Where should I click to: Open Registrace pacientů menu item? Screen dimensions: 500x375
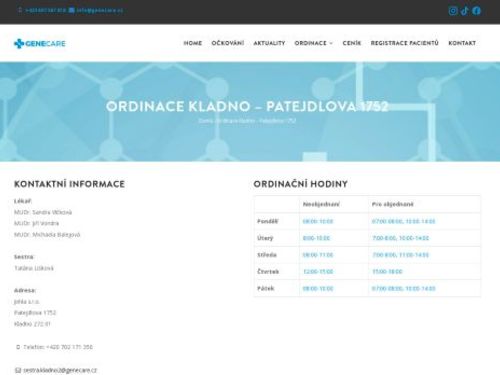(405, 43)
